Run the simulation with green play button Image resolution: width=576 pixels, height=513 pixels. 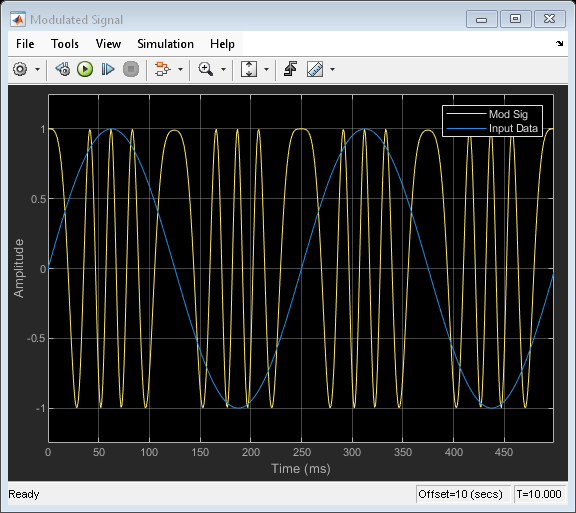tap(85, 69)
